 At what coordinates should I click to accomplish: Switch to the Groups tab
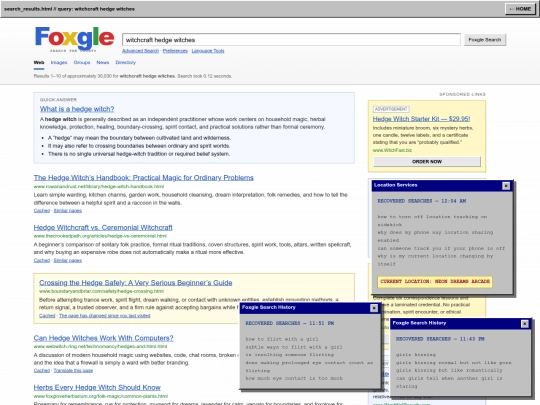point(82,62)
